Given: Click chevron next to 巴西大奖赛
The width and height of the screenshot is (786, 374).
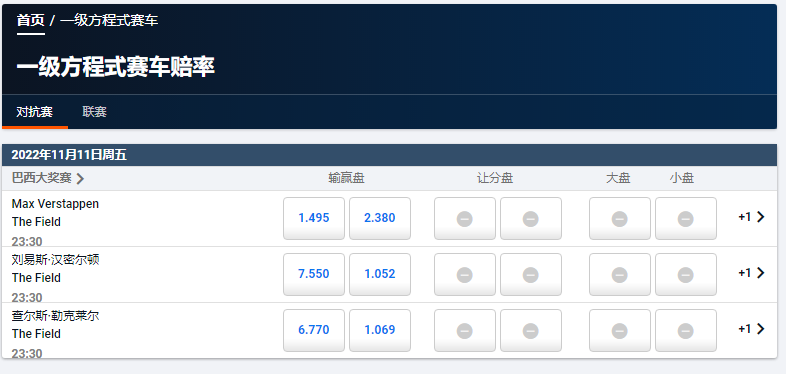Looking at the screenshot, I should tap(80, 178).
